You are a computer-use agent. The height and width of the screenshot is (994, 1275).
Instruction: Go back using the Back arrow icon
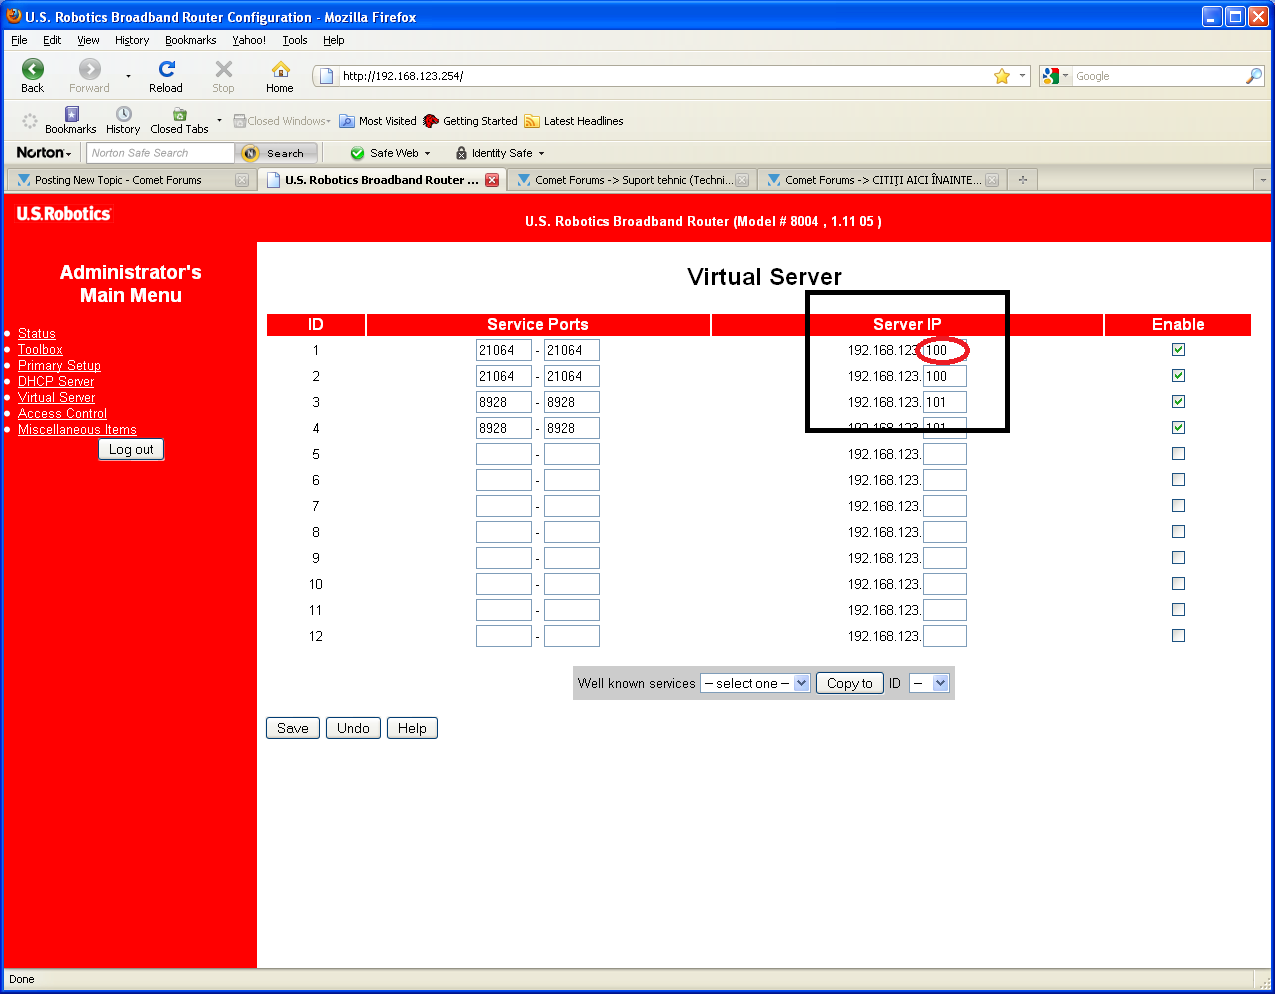pyautogui.click(x=33, y=69)
